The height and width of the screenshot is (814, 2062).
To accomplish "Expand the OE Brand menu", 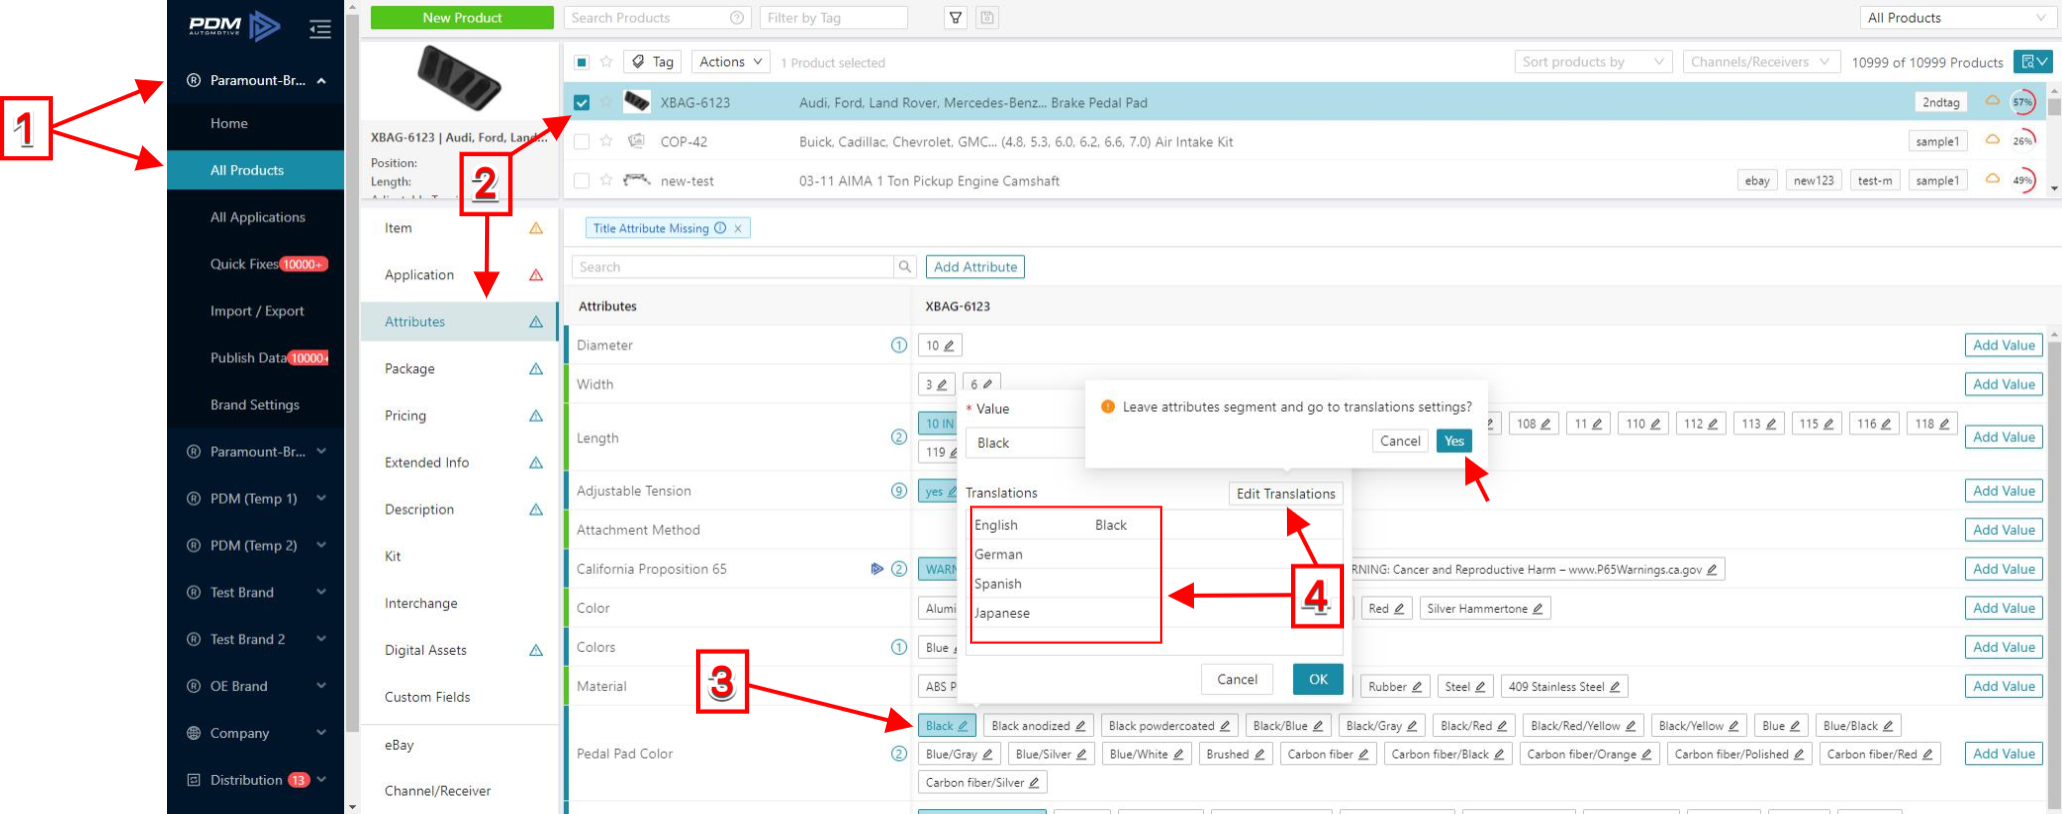I will click(x=257, y=686).
